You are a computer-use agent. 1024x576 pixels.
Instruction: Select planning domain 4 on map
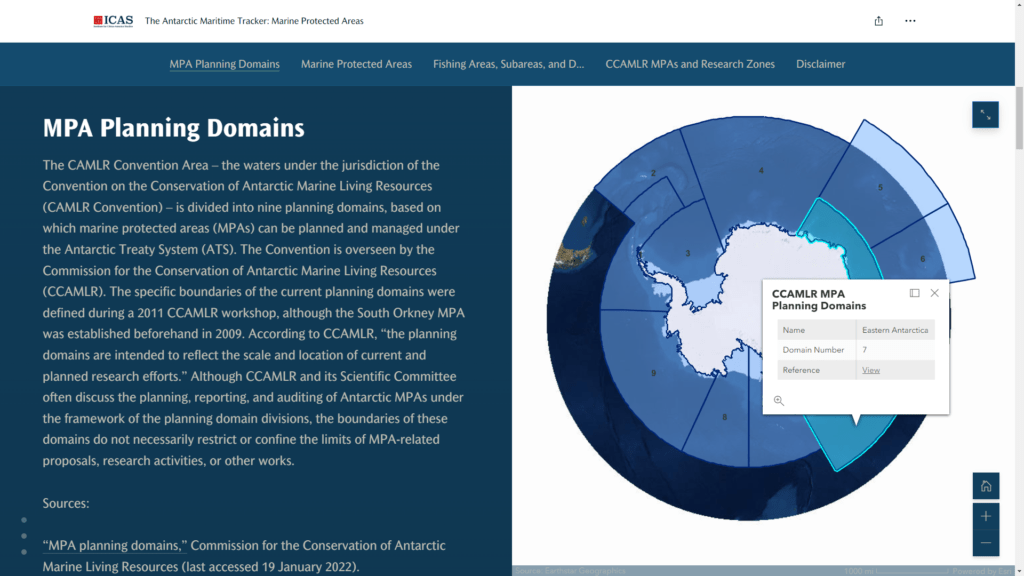tap(761, 170)
